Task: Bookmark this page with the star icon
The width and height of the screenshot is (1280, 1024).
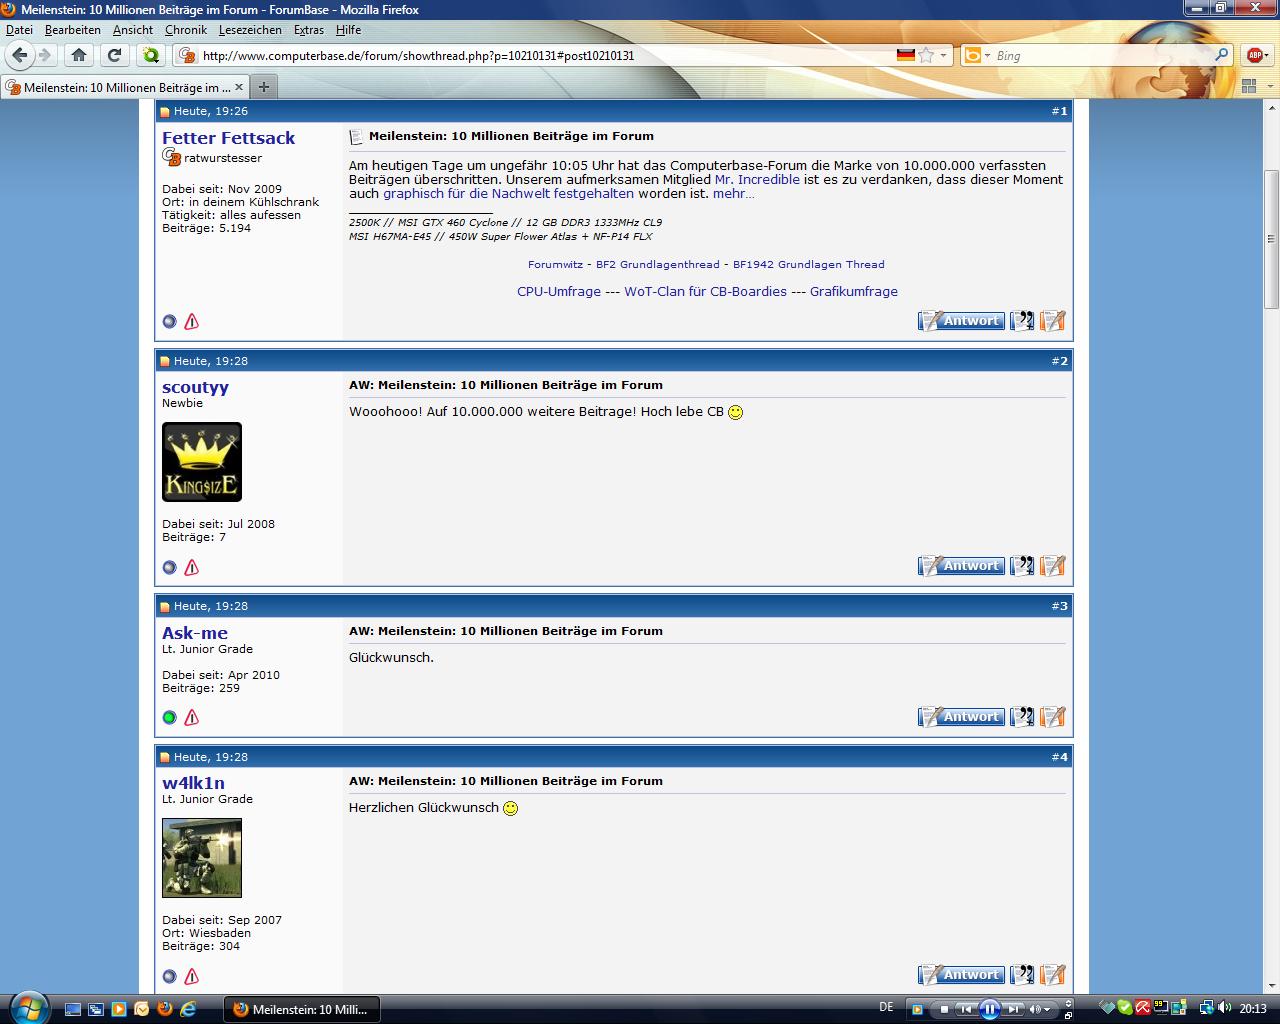Action: click(x=927, y=55)
